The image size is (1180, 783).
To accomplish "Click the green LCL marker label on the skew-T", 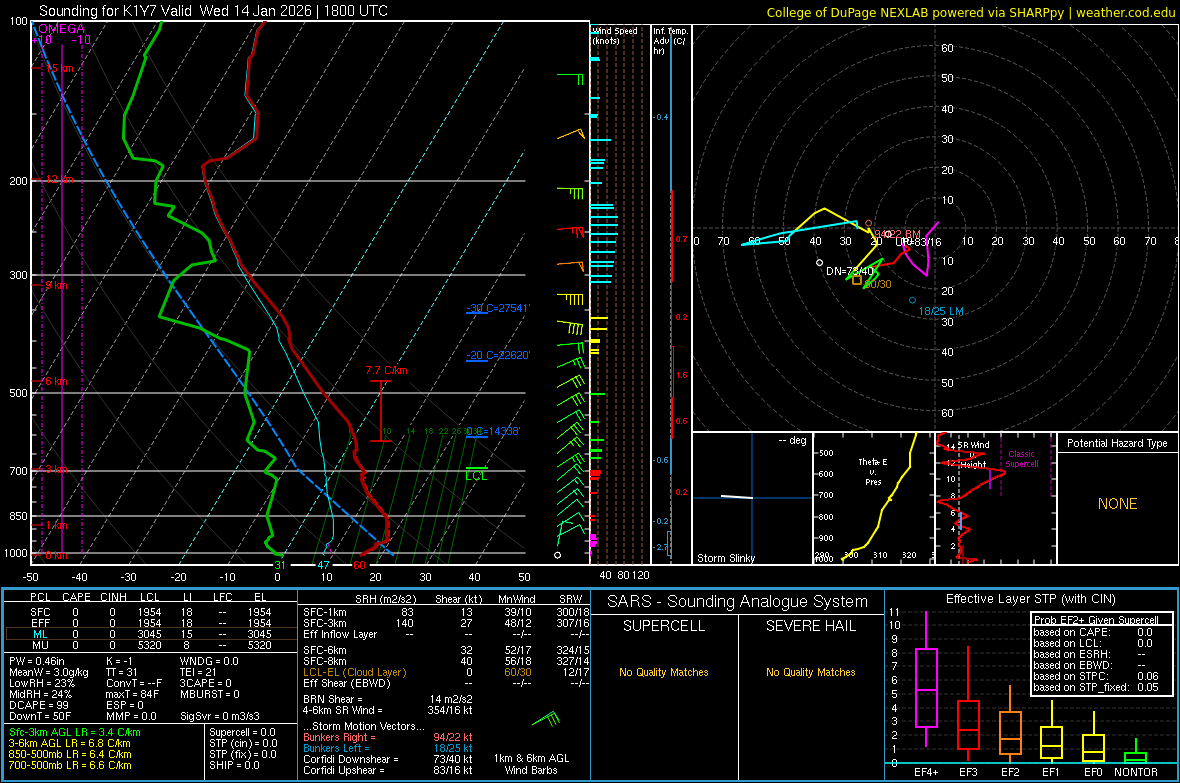I will point(476,476).
